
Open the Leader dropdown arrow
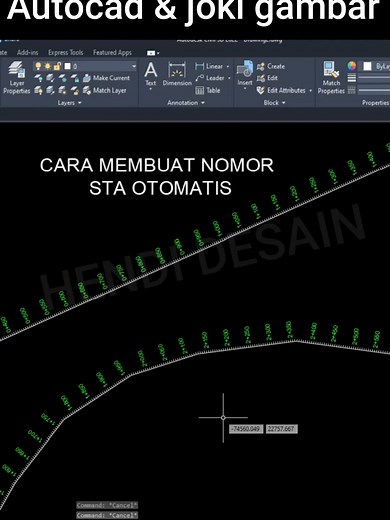[229, 78]
